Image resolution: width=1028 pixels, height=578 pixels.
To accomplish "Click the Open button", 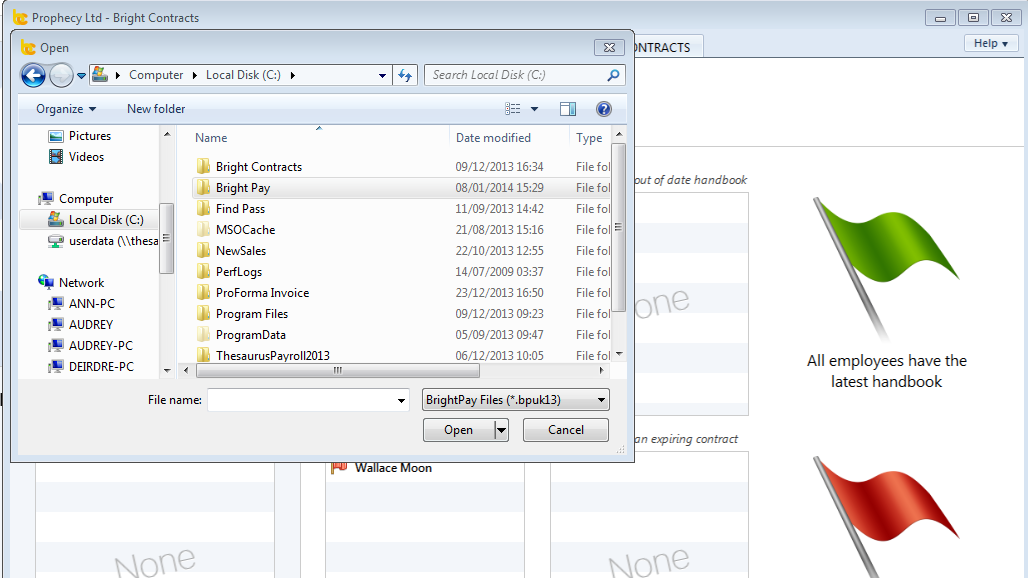I will [458, 430].
